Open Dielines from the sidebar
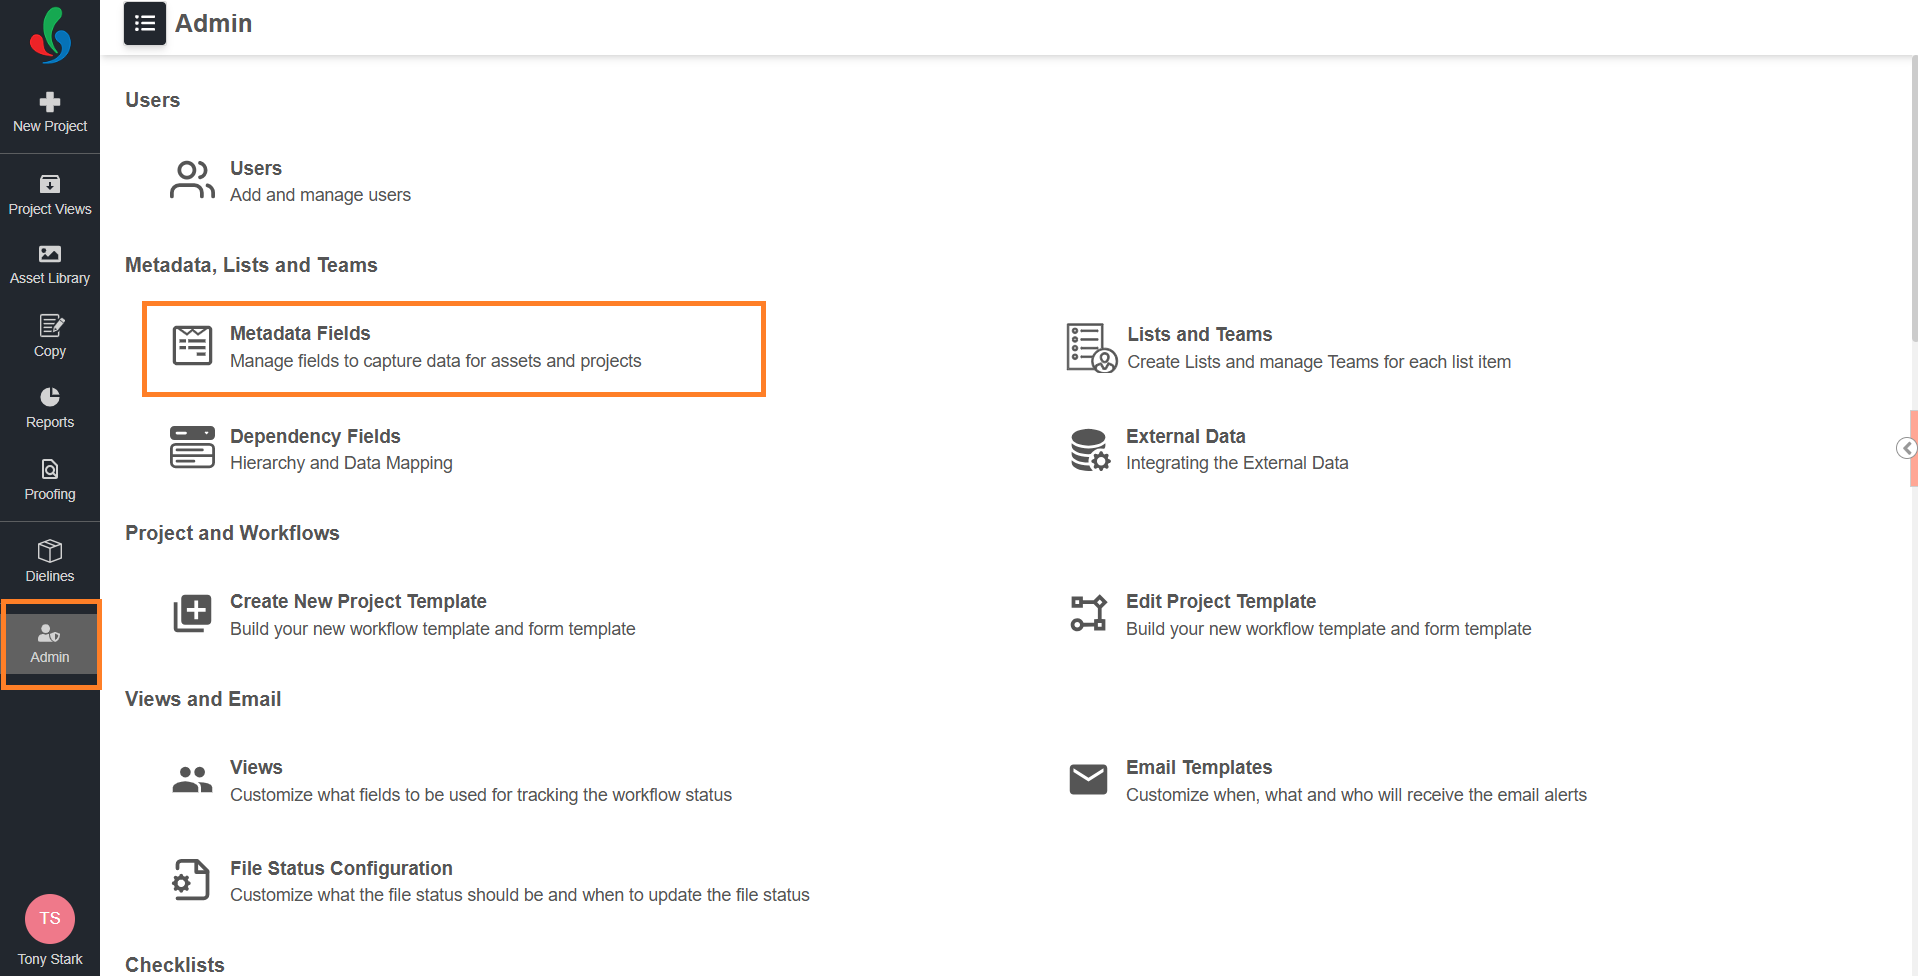The image size is (1918, 976). click(x=50, y=561)
